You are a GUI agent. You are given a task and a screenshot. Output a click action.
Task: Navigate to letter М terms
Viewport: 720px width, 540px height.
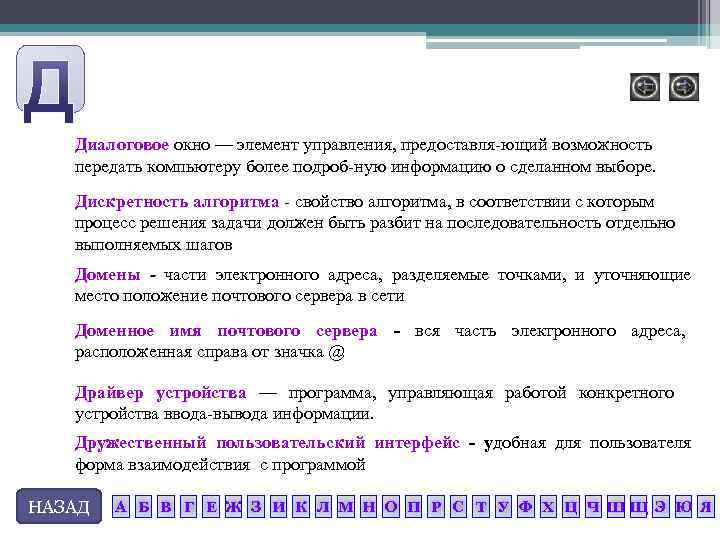[346, 507]
